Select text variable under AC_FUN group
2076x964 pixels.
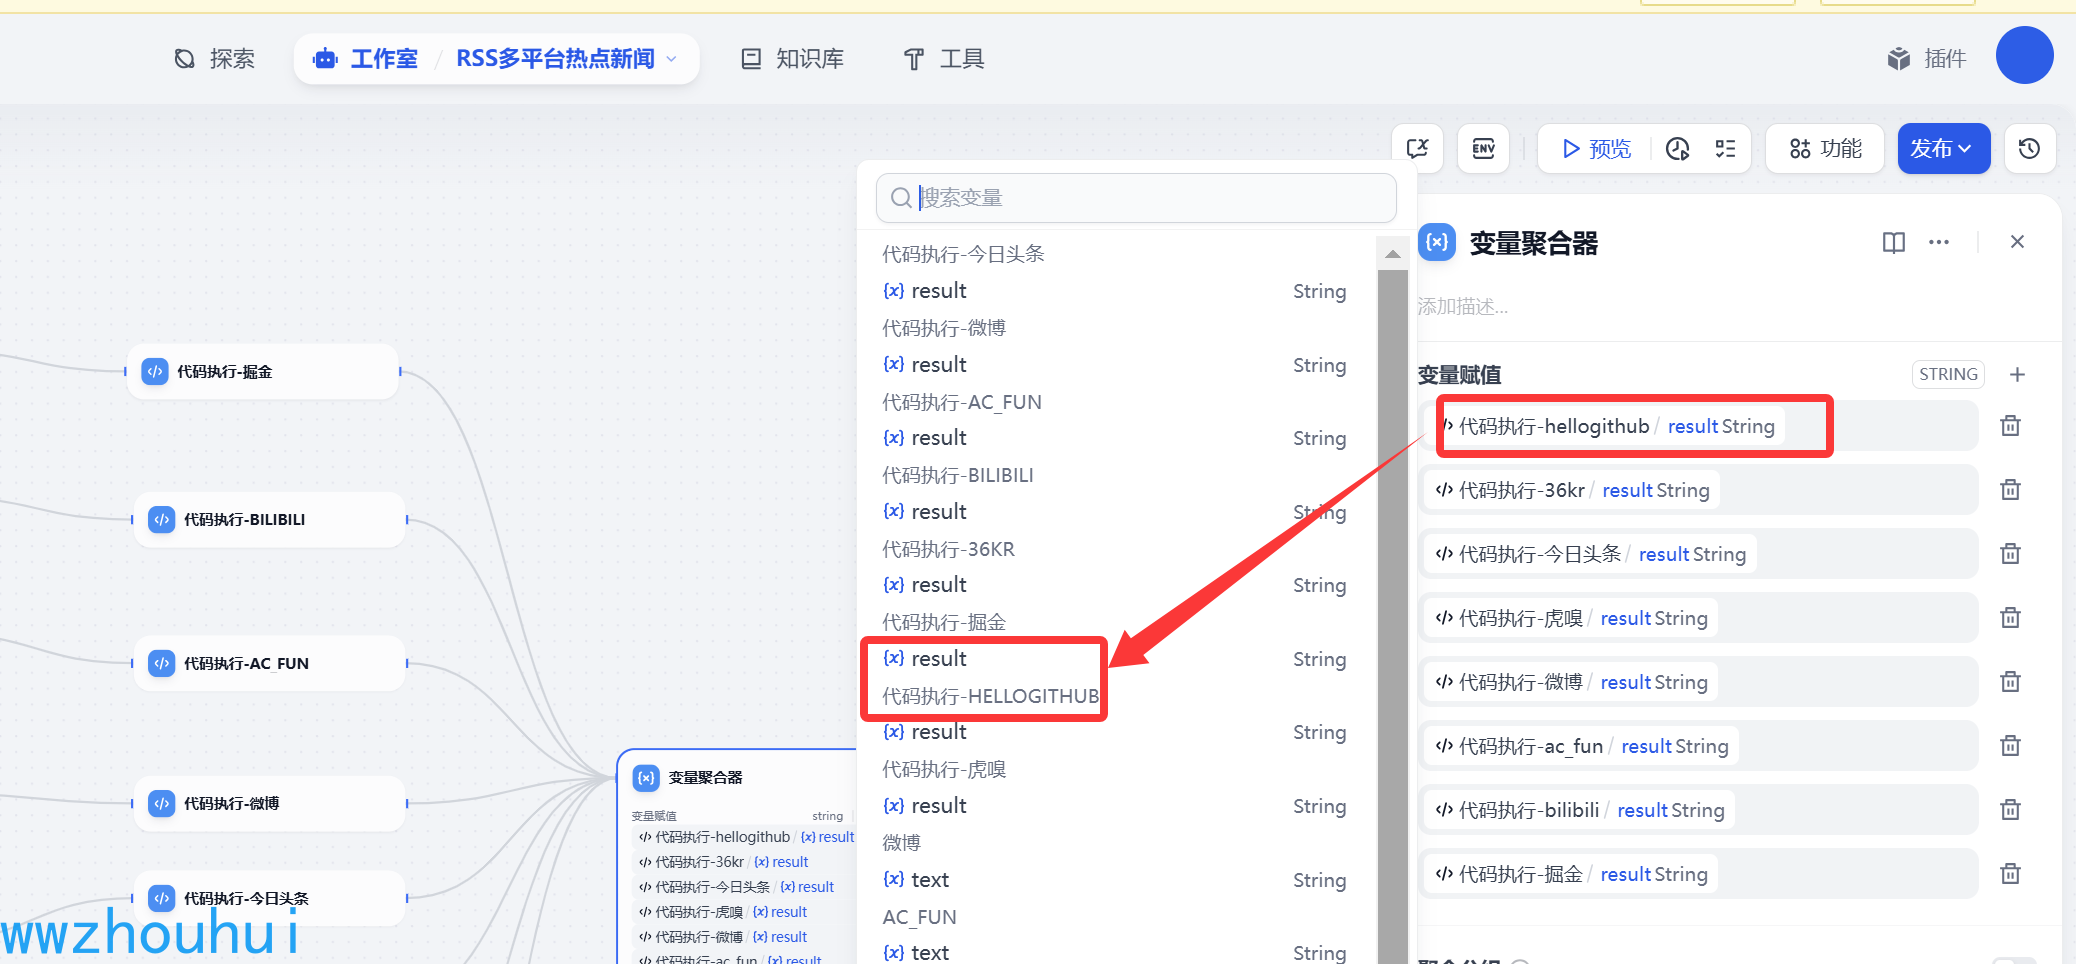[x=1114, y=953]
